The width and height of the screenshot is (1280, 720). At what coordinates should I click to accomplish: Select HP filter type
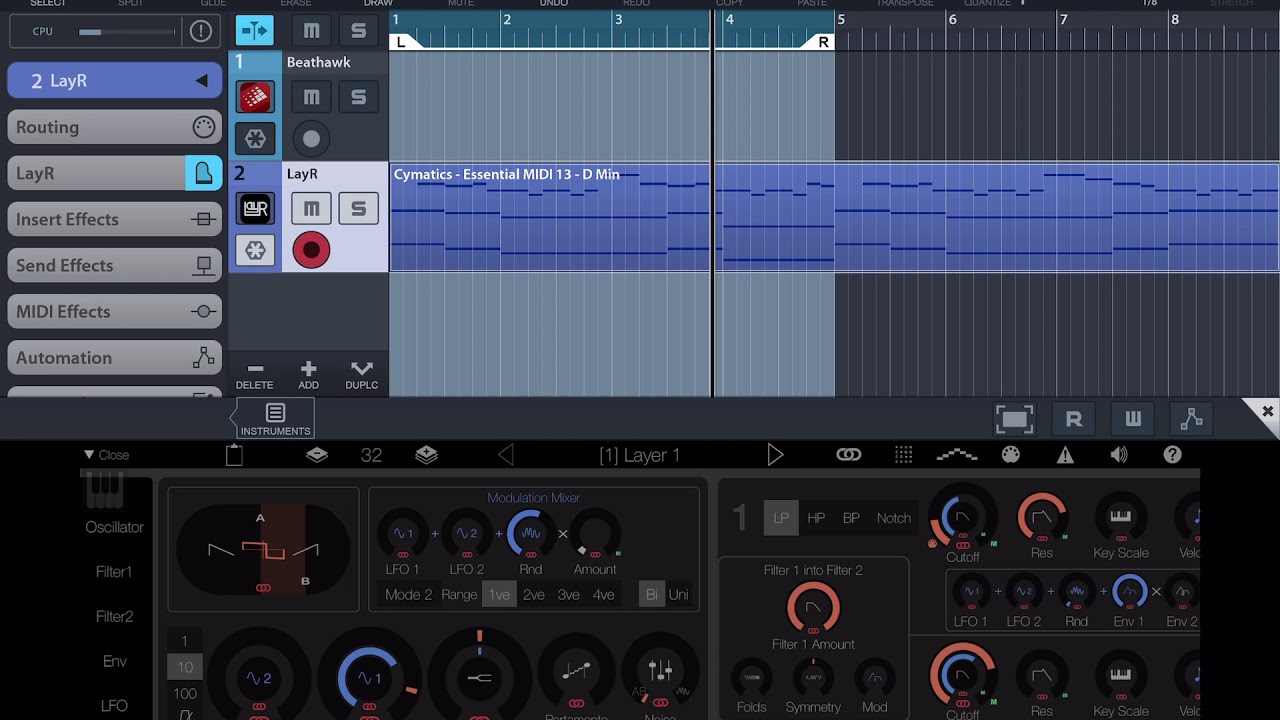816,518
